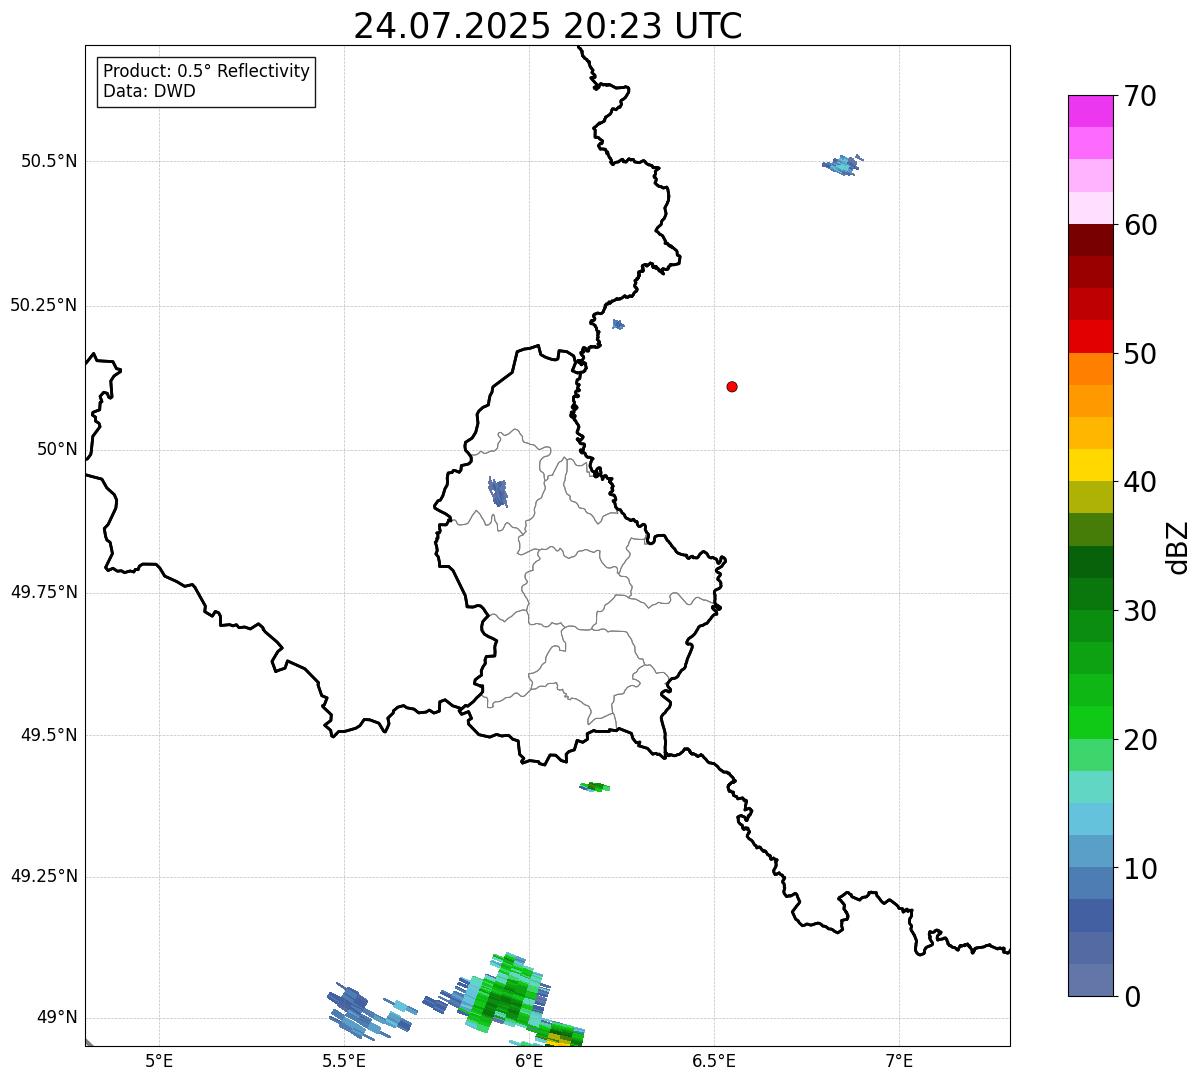Click the 5°E longitude label
This screenshot has width=1202, height=1081.
point(160,1061)
